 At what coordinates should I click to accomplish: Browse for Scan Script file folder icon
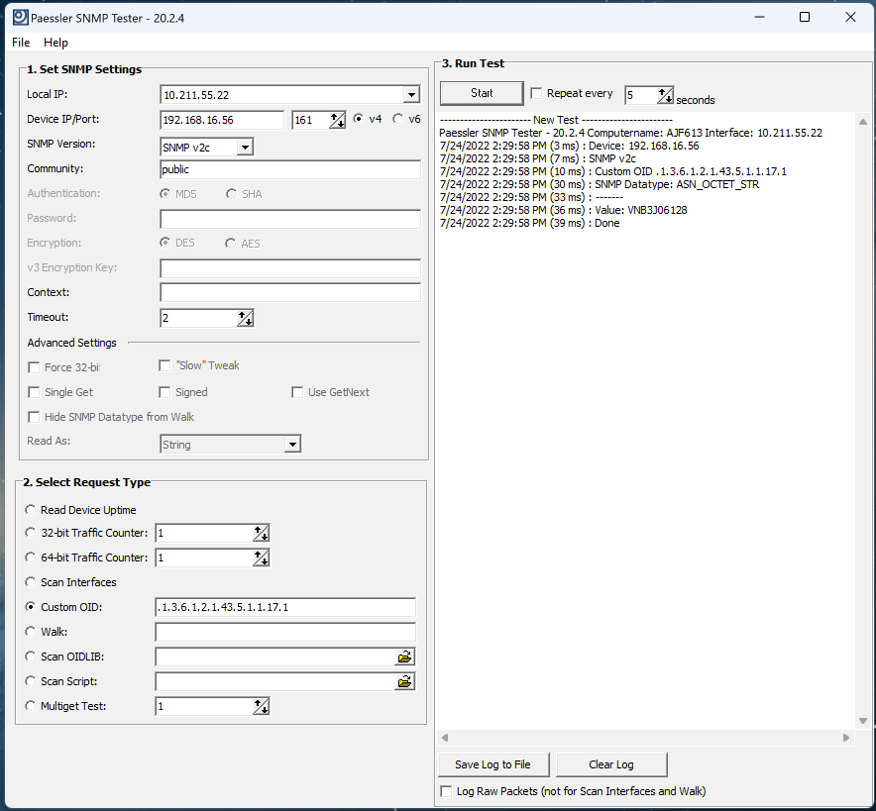tap(404, 682)
